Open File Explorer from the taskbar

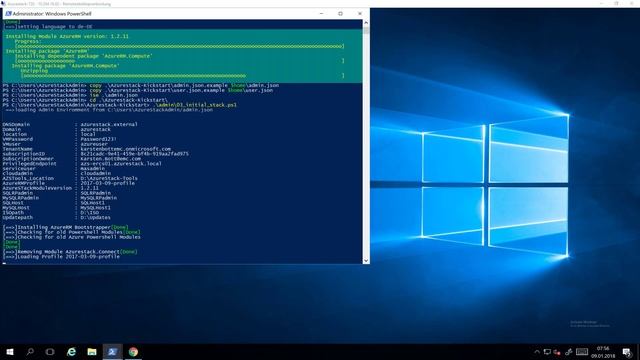pos(92,352)
